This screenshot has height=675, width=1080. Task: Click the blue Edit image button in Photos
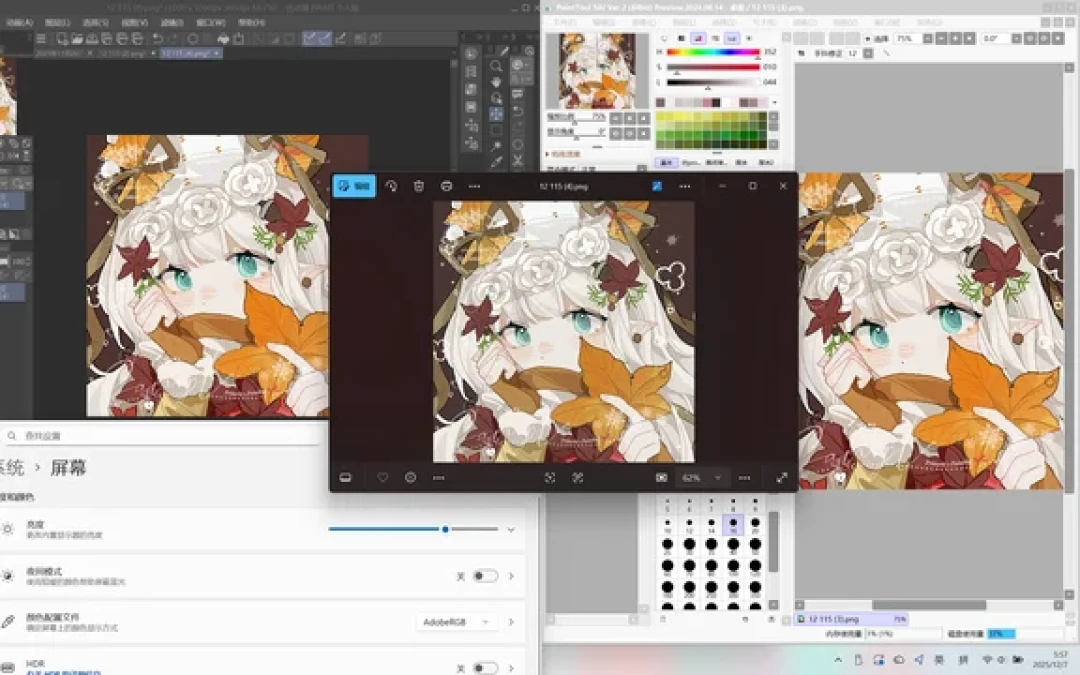pyautogui.click(x=354, y=186)
